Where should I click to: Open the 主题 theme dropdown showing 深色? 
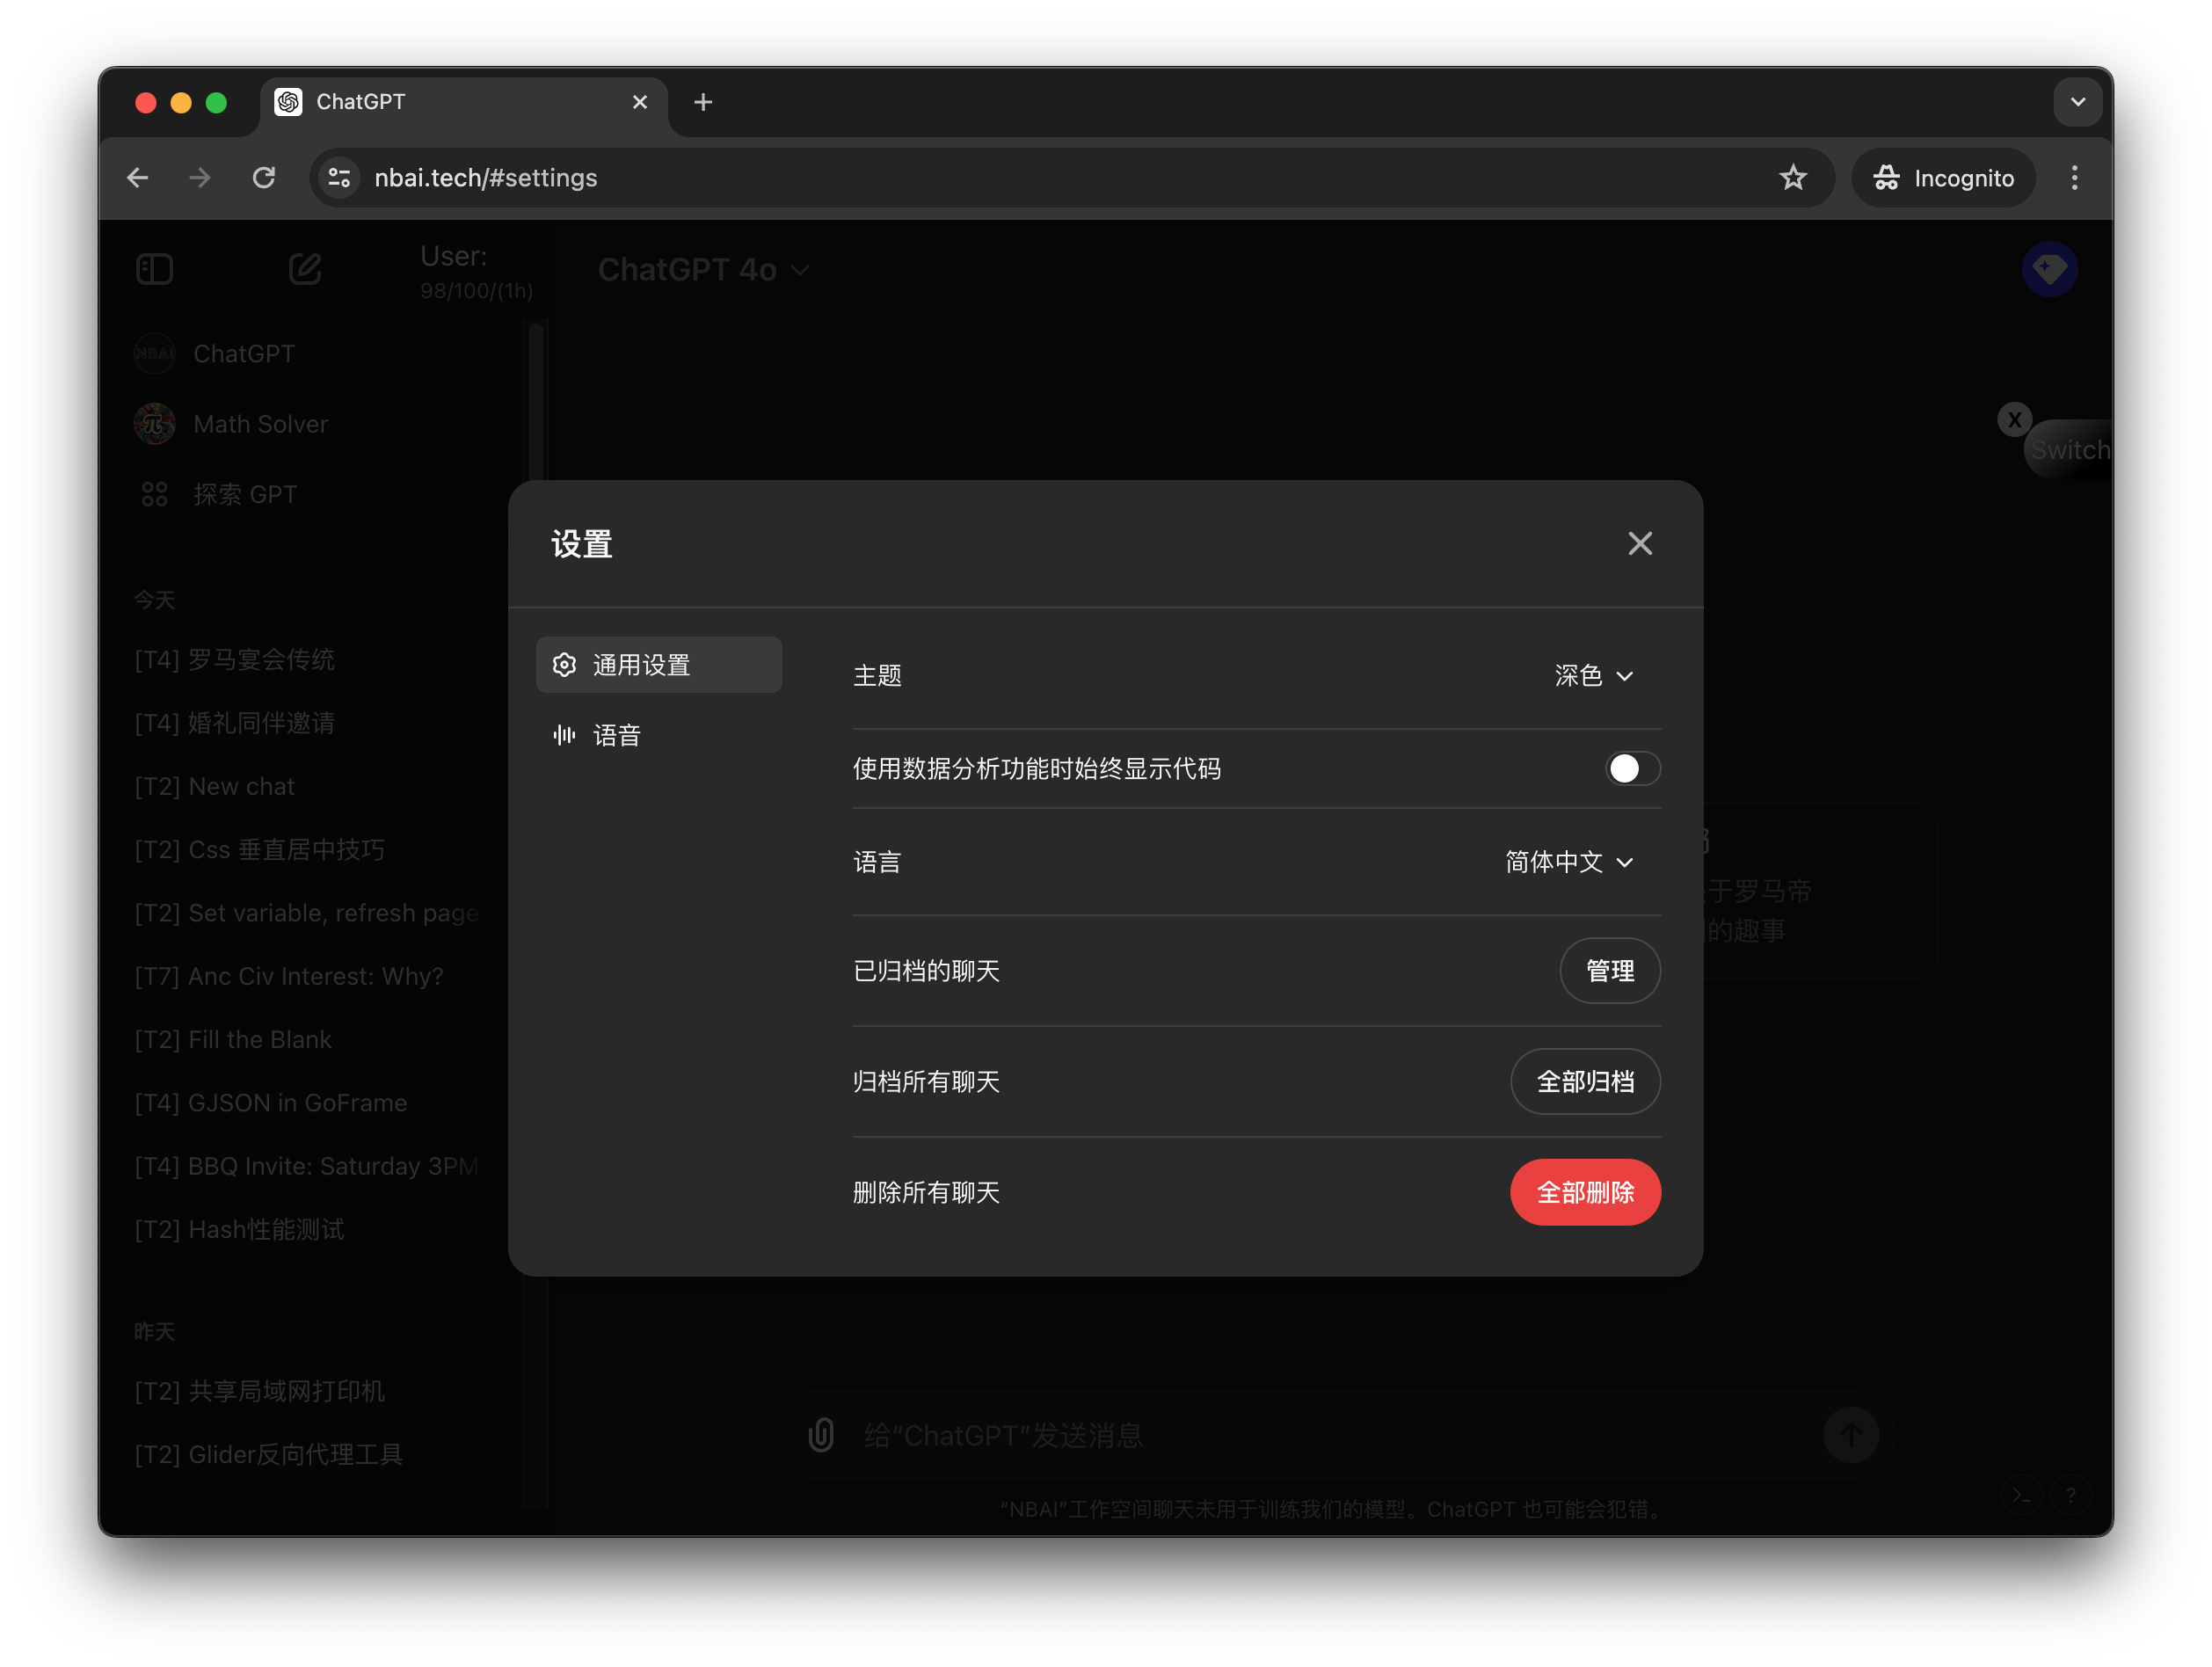(1594, 676)
